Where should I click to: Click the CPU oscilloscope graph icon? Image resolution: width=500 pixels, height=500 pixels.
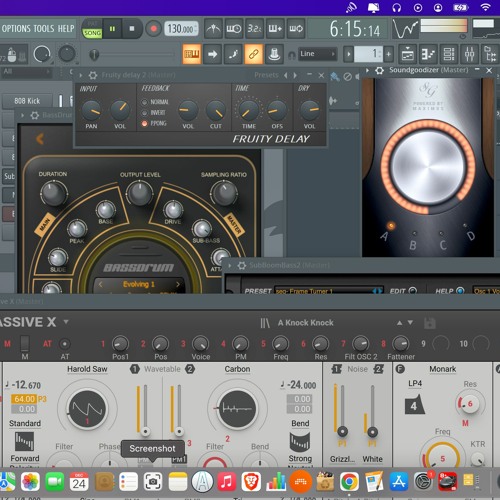[x=405, y=29]
